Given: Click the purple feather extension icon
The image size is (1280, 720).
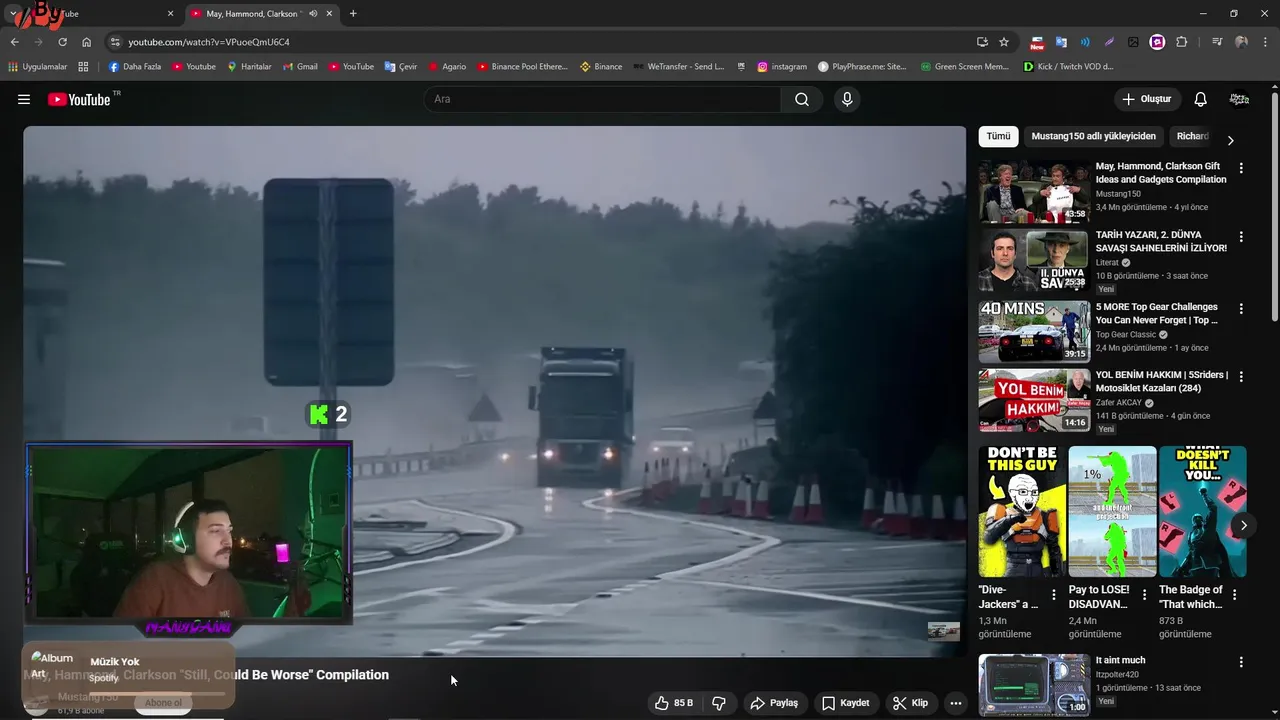Looking at the screenshot, I should click(x=1109, y=42).
